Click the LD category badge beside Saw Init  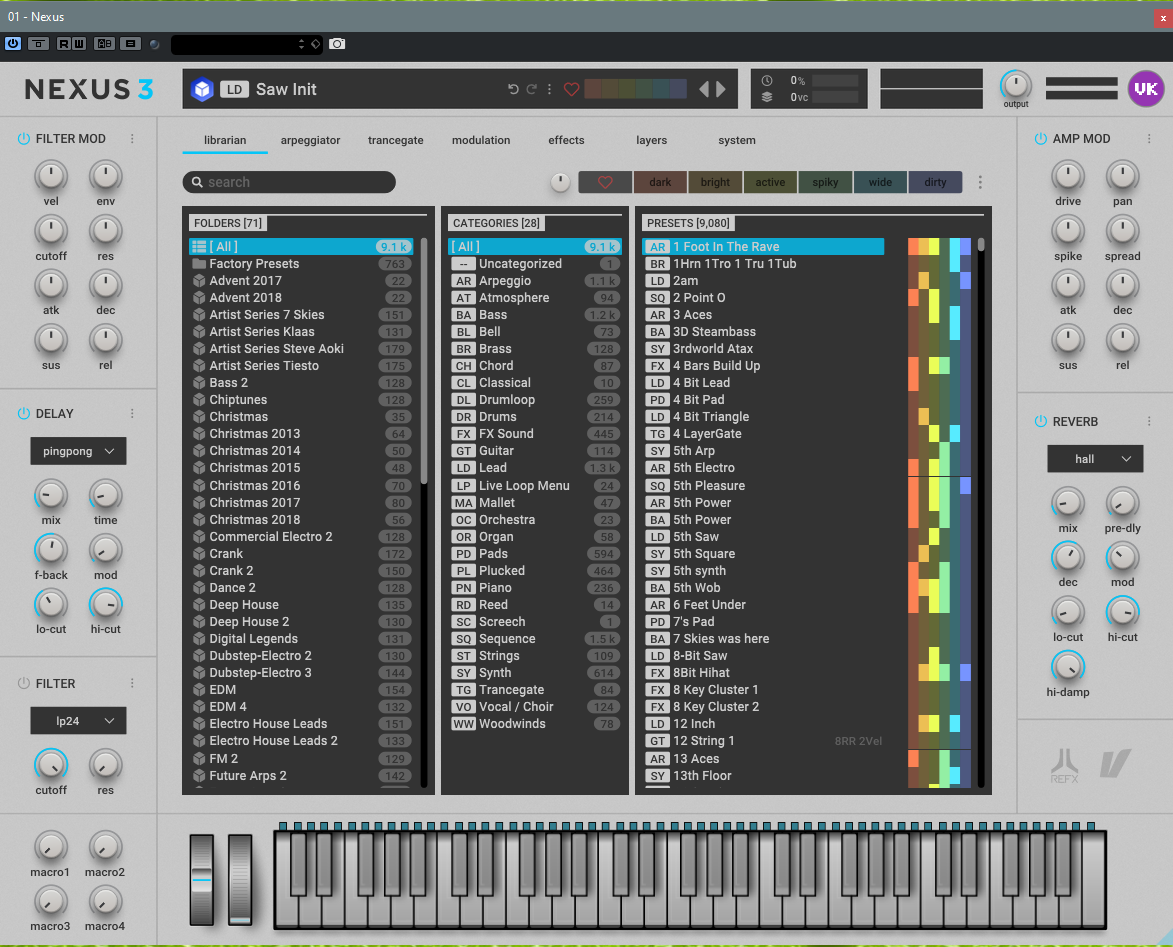click(234, 89)
